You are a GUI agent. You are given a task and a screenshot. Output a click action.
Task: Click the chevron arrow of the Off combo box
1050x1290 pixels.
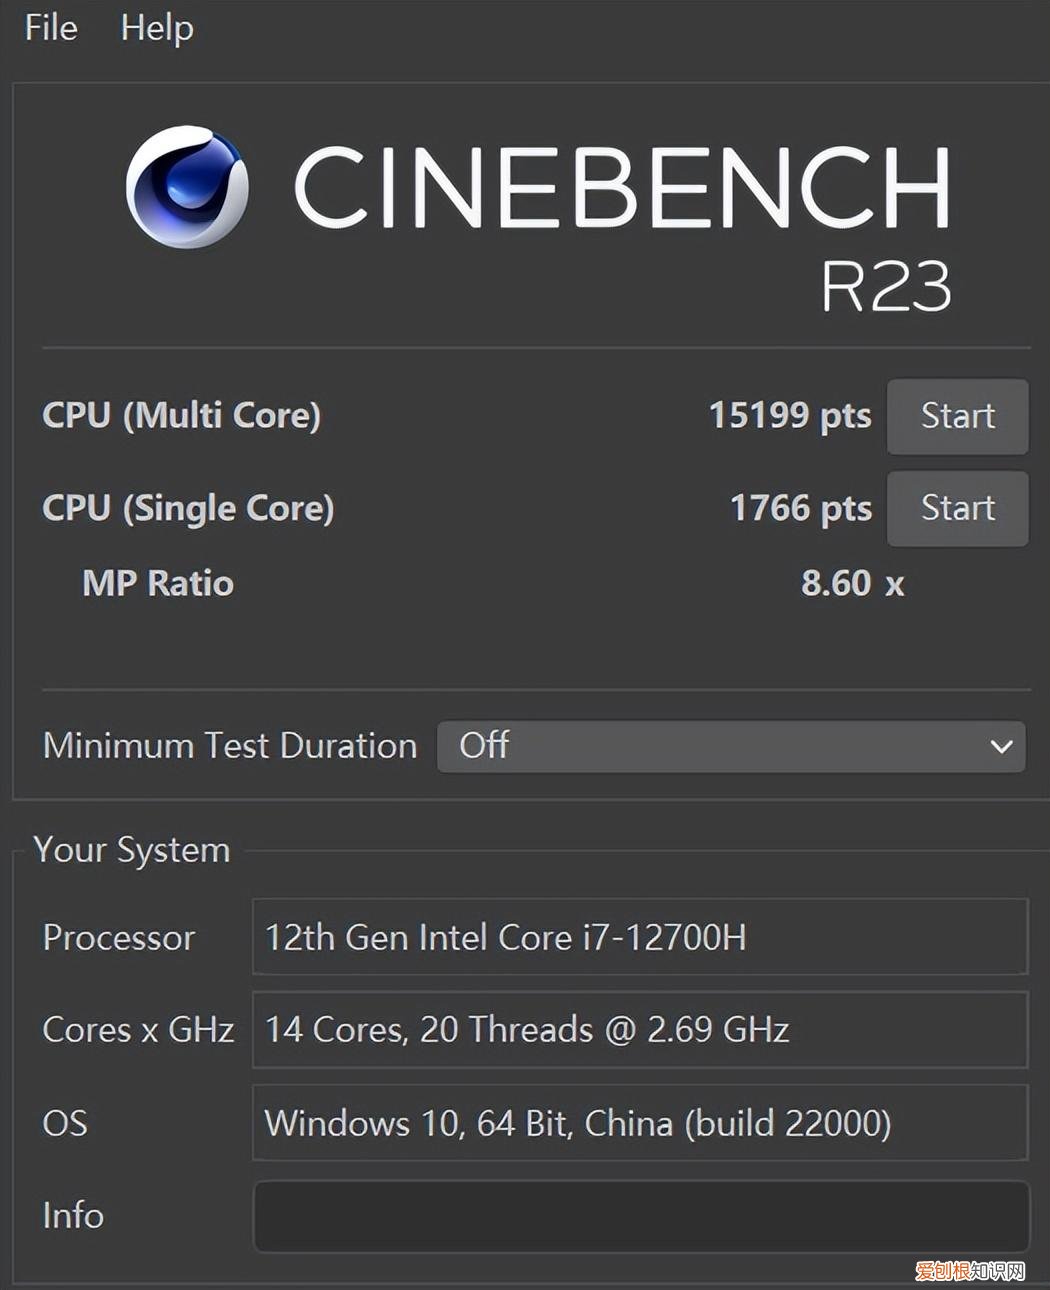point(1001,747)
